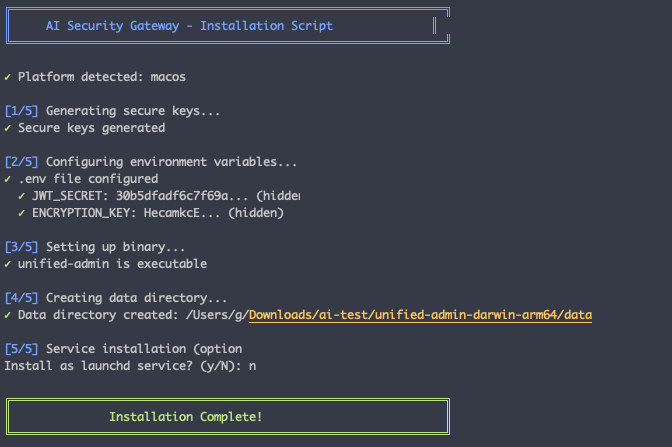Image resolution: width=672 pixels, height=447 pixels.
Task: Click the checkmark before ENCRYPTION_KEY
Action: click(22, 213)
